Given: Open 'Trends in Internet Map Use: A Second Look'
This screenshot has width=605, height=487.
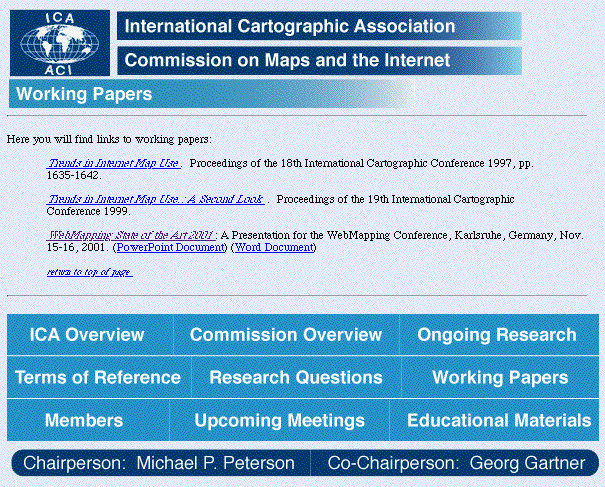Looking at the screenshot, I should [x=155, y=199].
